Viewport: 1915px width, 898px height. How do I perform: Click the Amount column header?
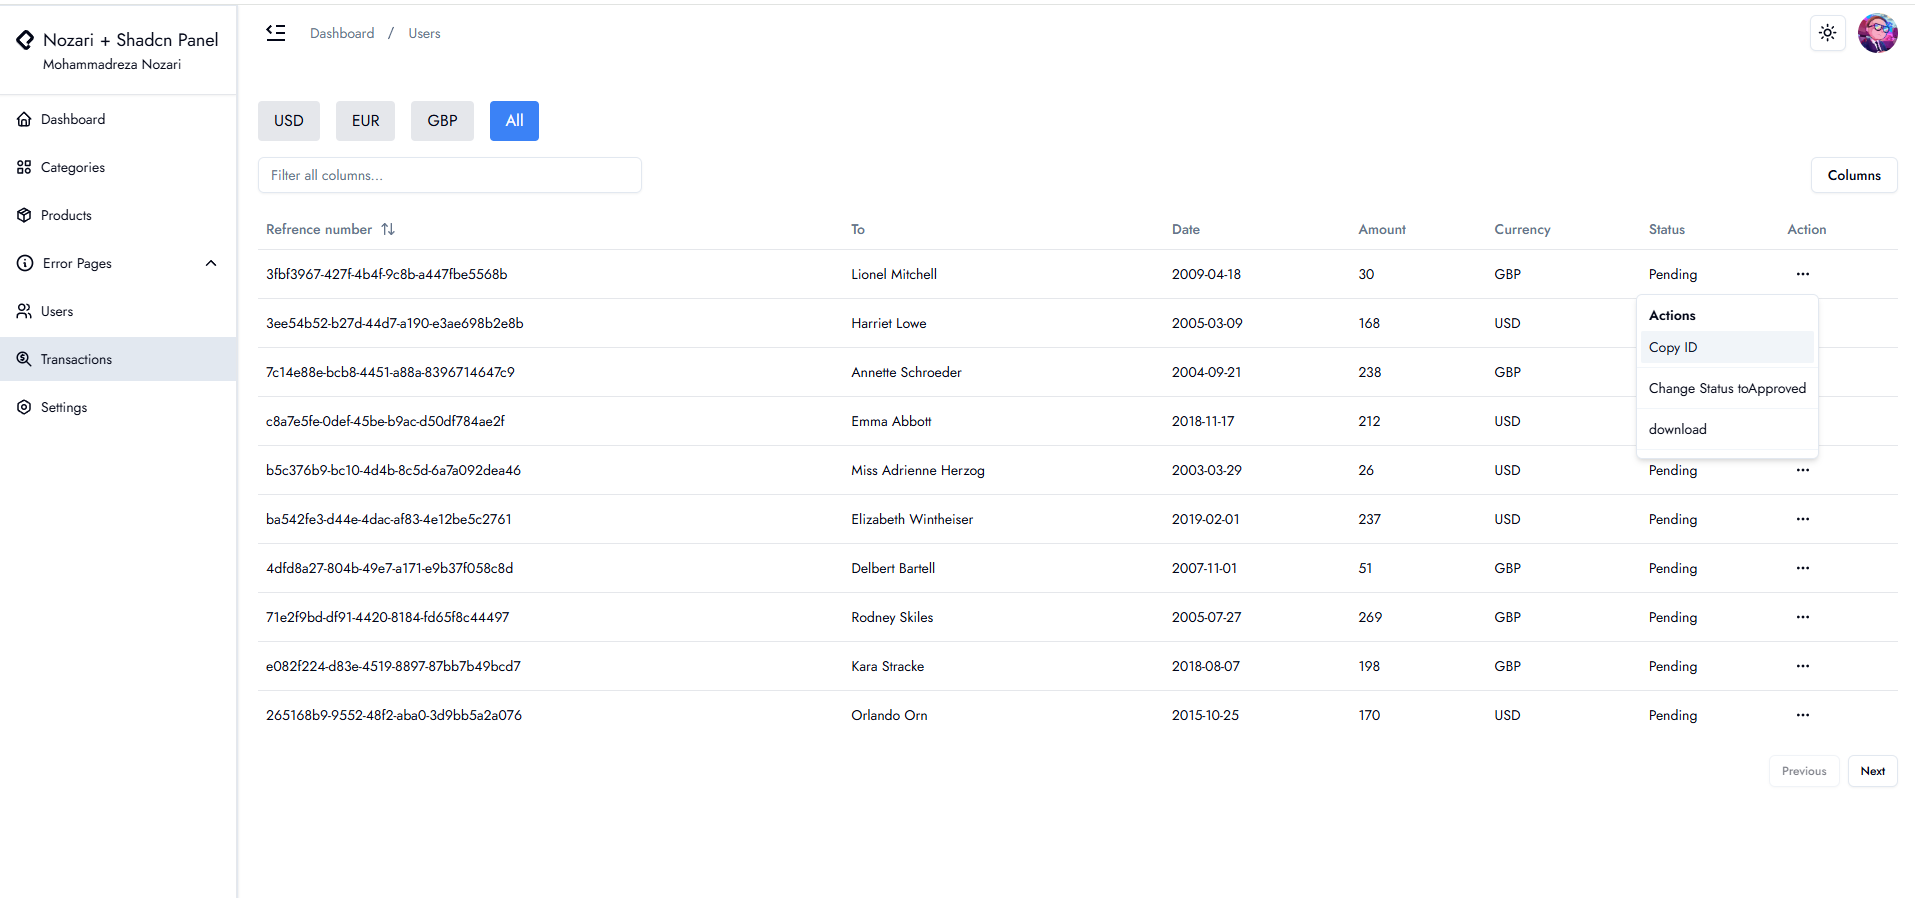pos(1382,229)
